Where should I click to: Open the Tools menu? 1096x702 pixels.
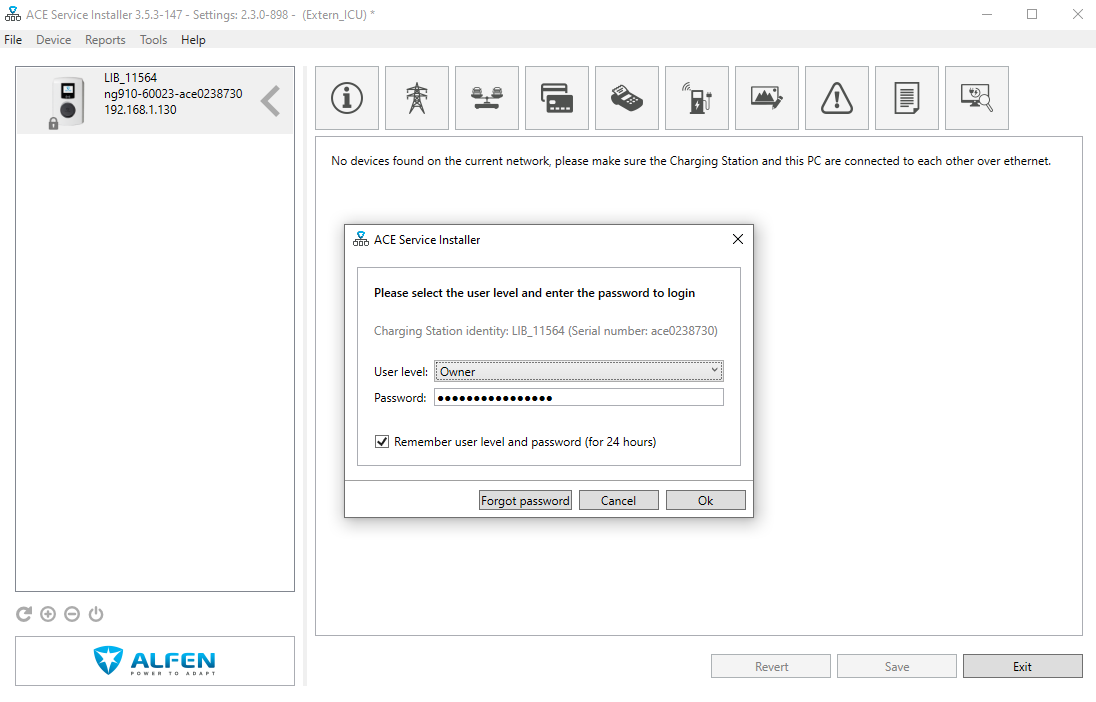(153, 40)
